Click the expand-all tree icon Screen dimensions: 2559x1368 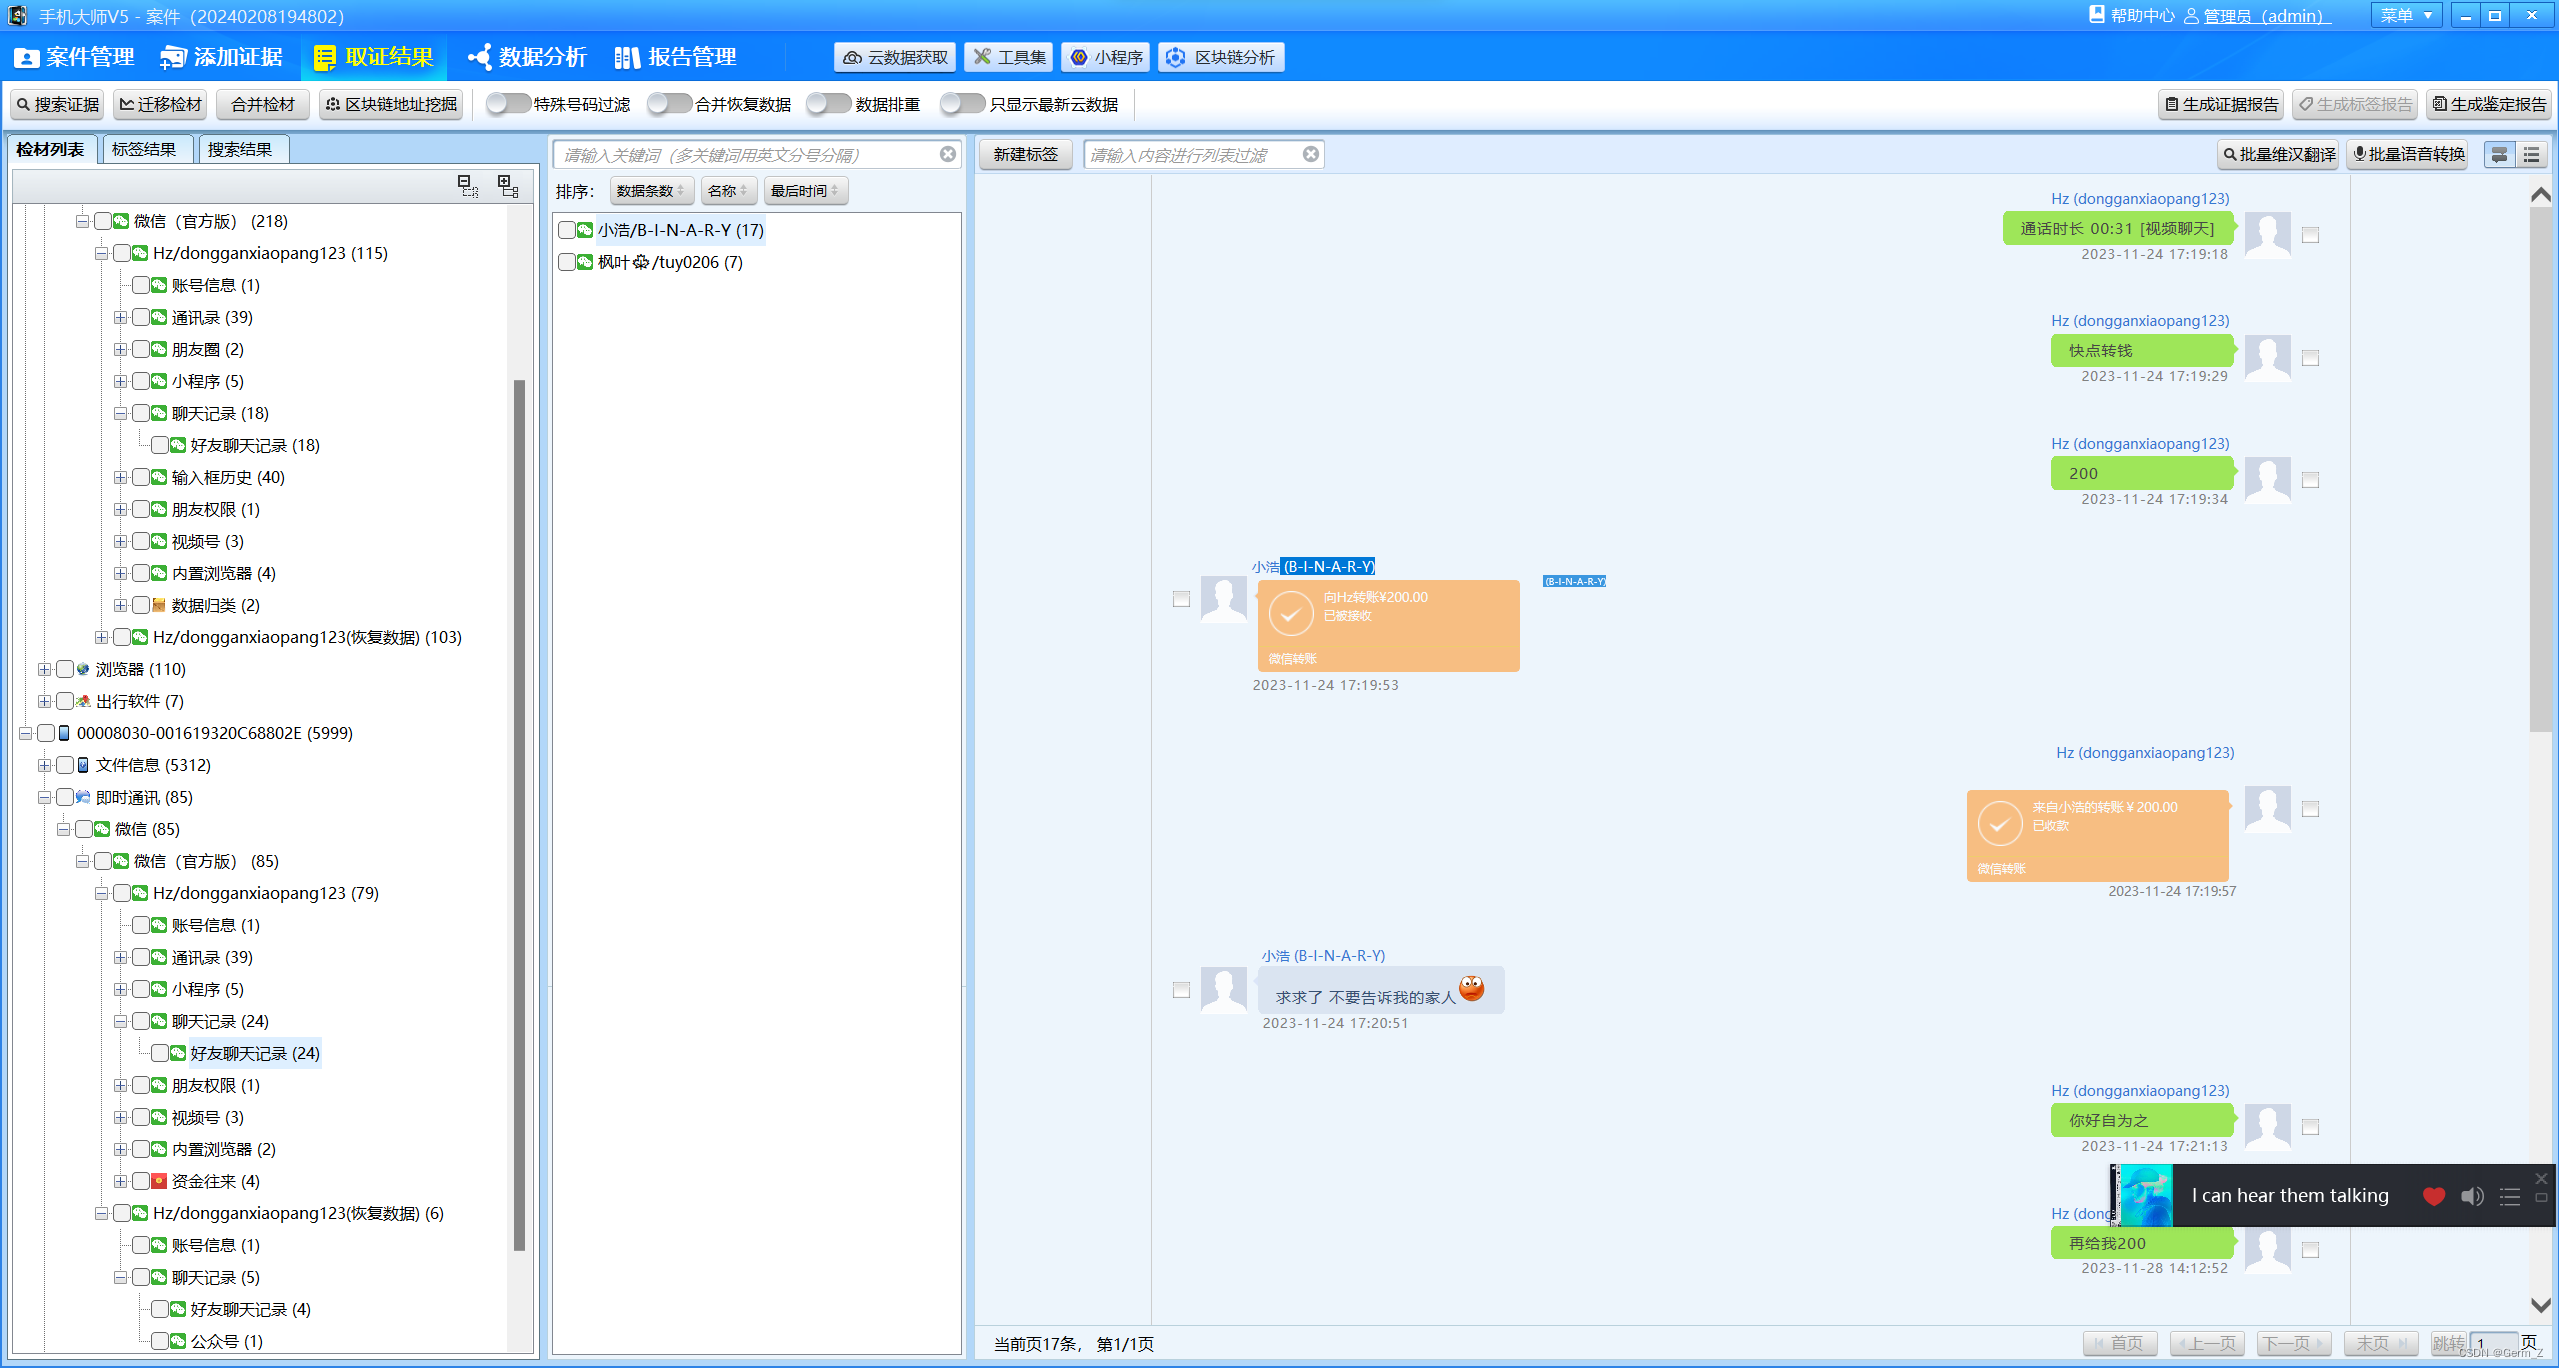(x=508, y=186)
